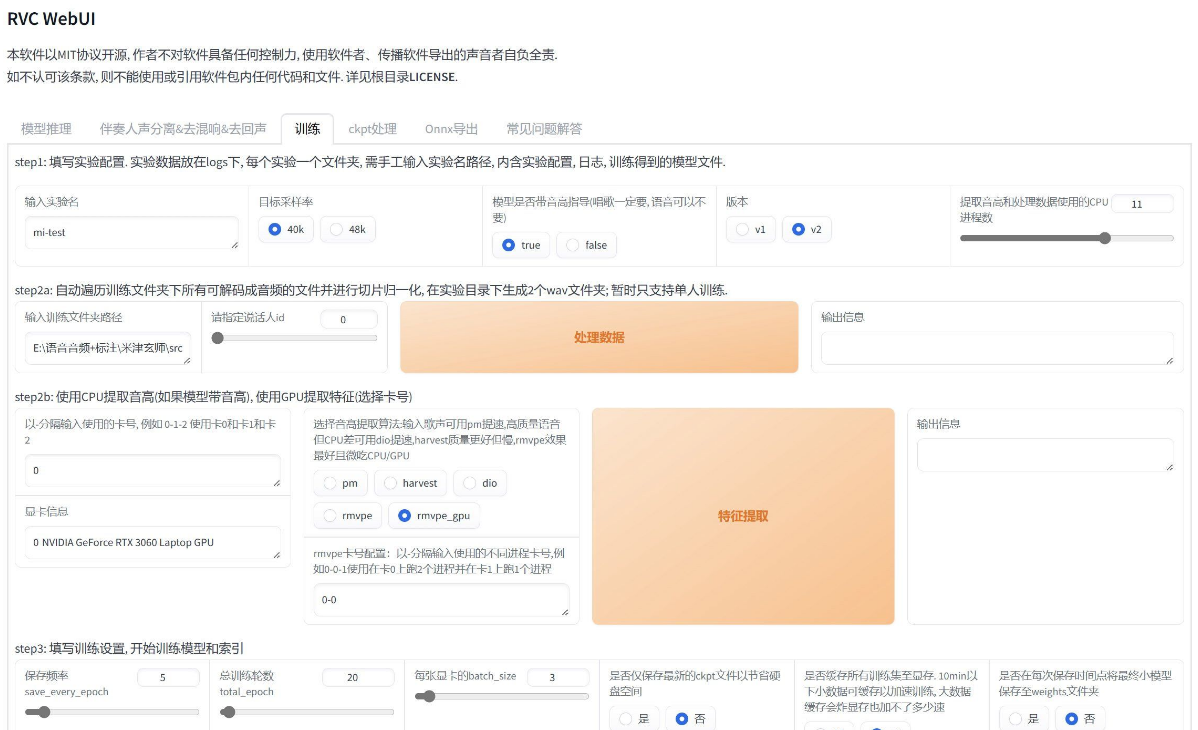The image size is (1198, 730).
Task: Open the ckpt处理 tab
Action: coord(372,129)
